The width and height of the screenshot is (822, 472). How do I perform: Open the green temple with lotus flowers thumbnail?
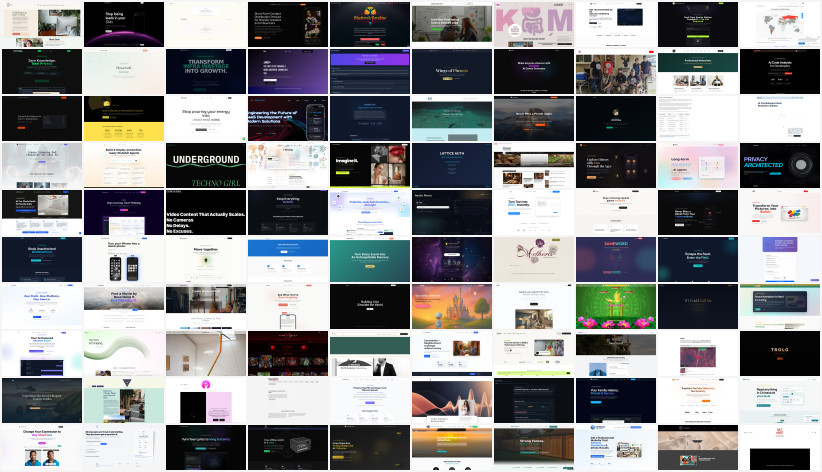point(616,306)
